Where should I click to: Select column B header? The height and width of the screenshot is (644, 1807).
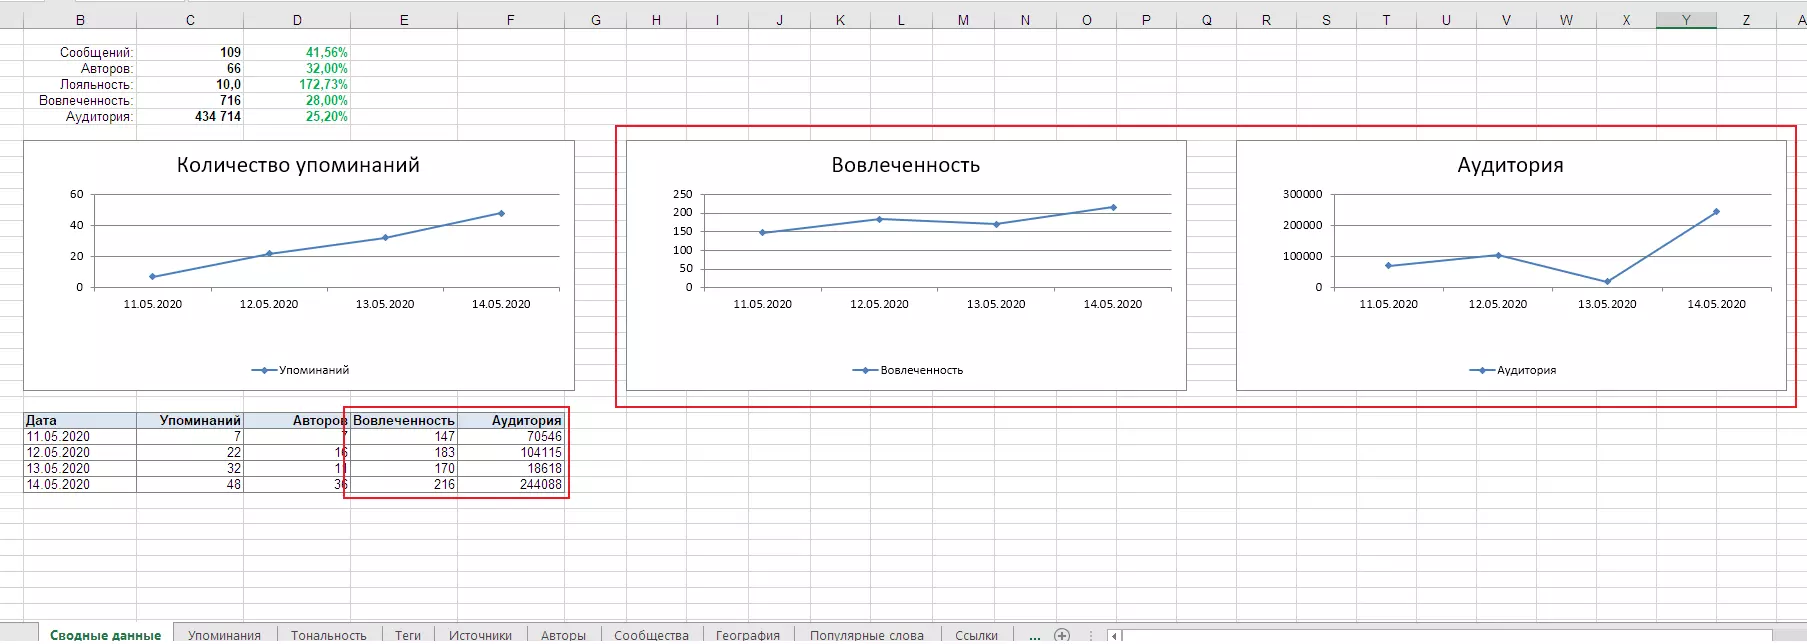[80, 20]
